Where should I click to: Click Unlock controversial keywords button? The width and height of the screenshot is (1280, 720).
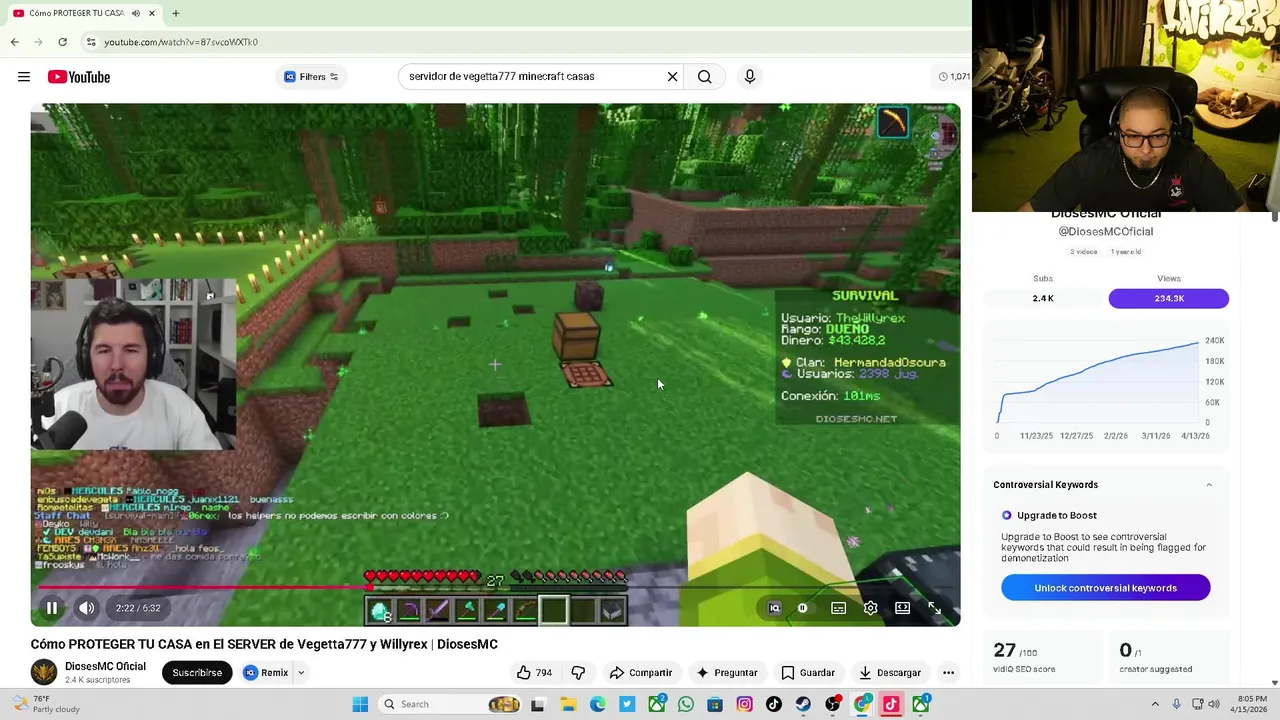[1105, 588]
